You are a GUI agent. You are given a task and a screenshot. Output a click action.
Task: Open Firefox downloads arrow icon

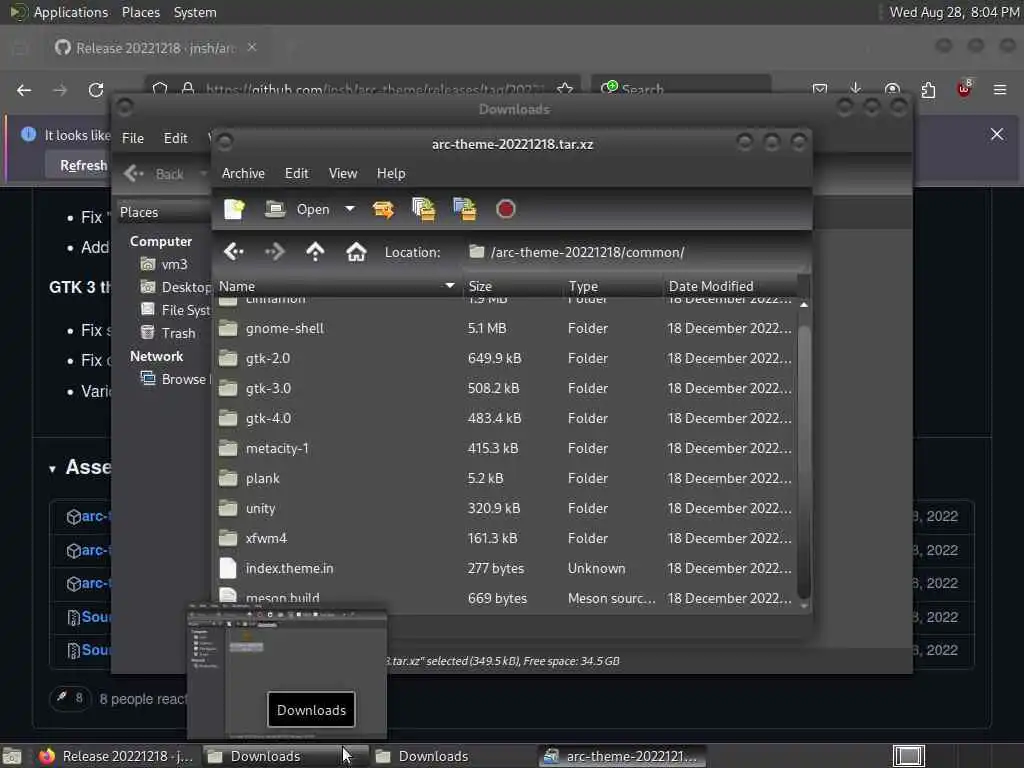(856, 89)
